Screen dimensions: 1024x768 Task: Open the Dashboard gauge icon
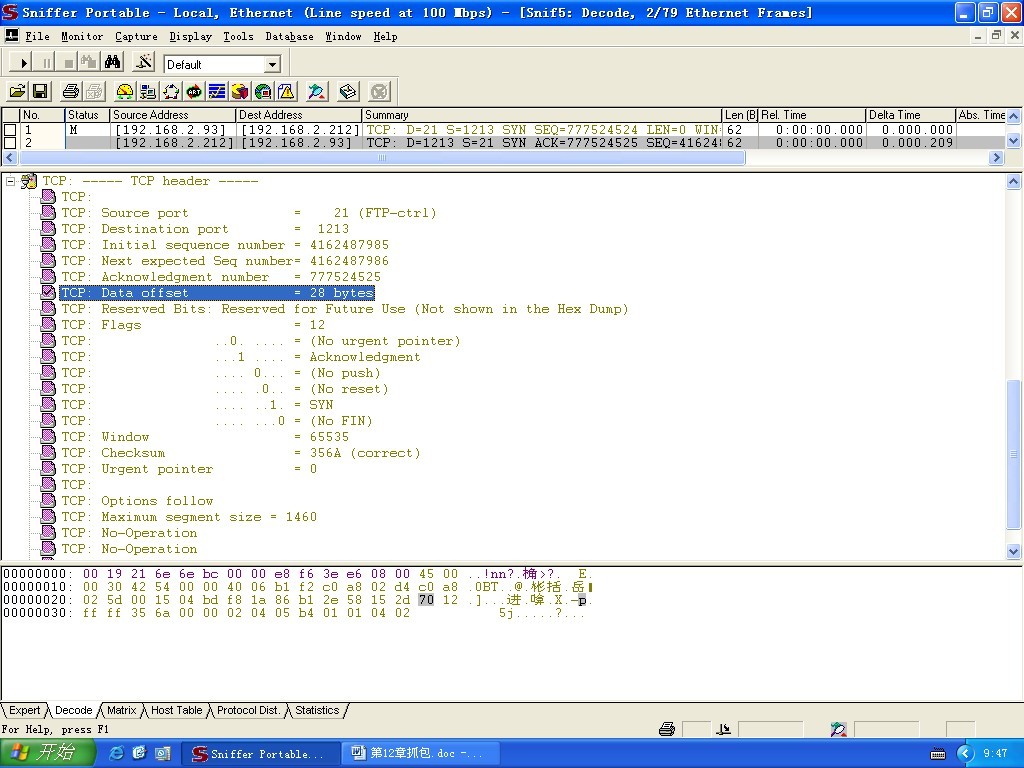[124, 91]
